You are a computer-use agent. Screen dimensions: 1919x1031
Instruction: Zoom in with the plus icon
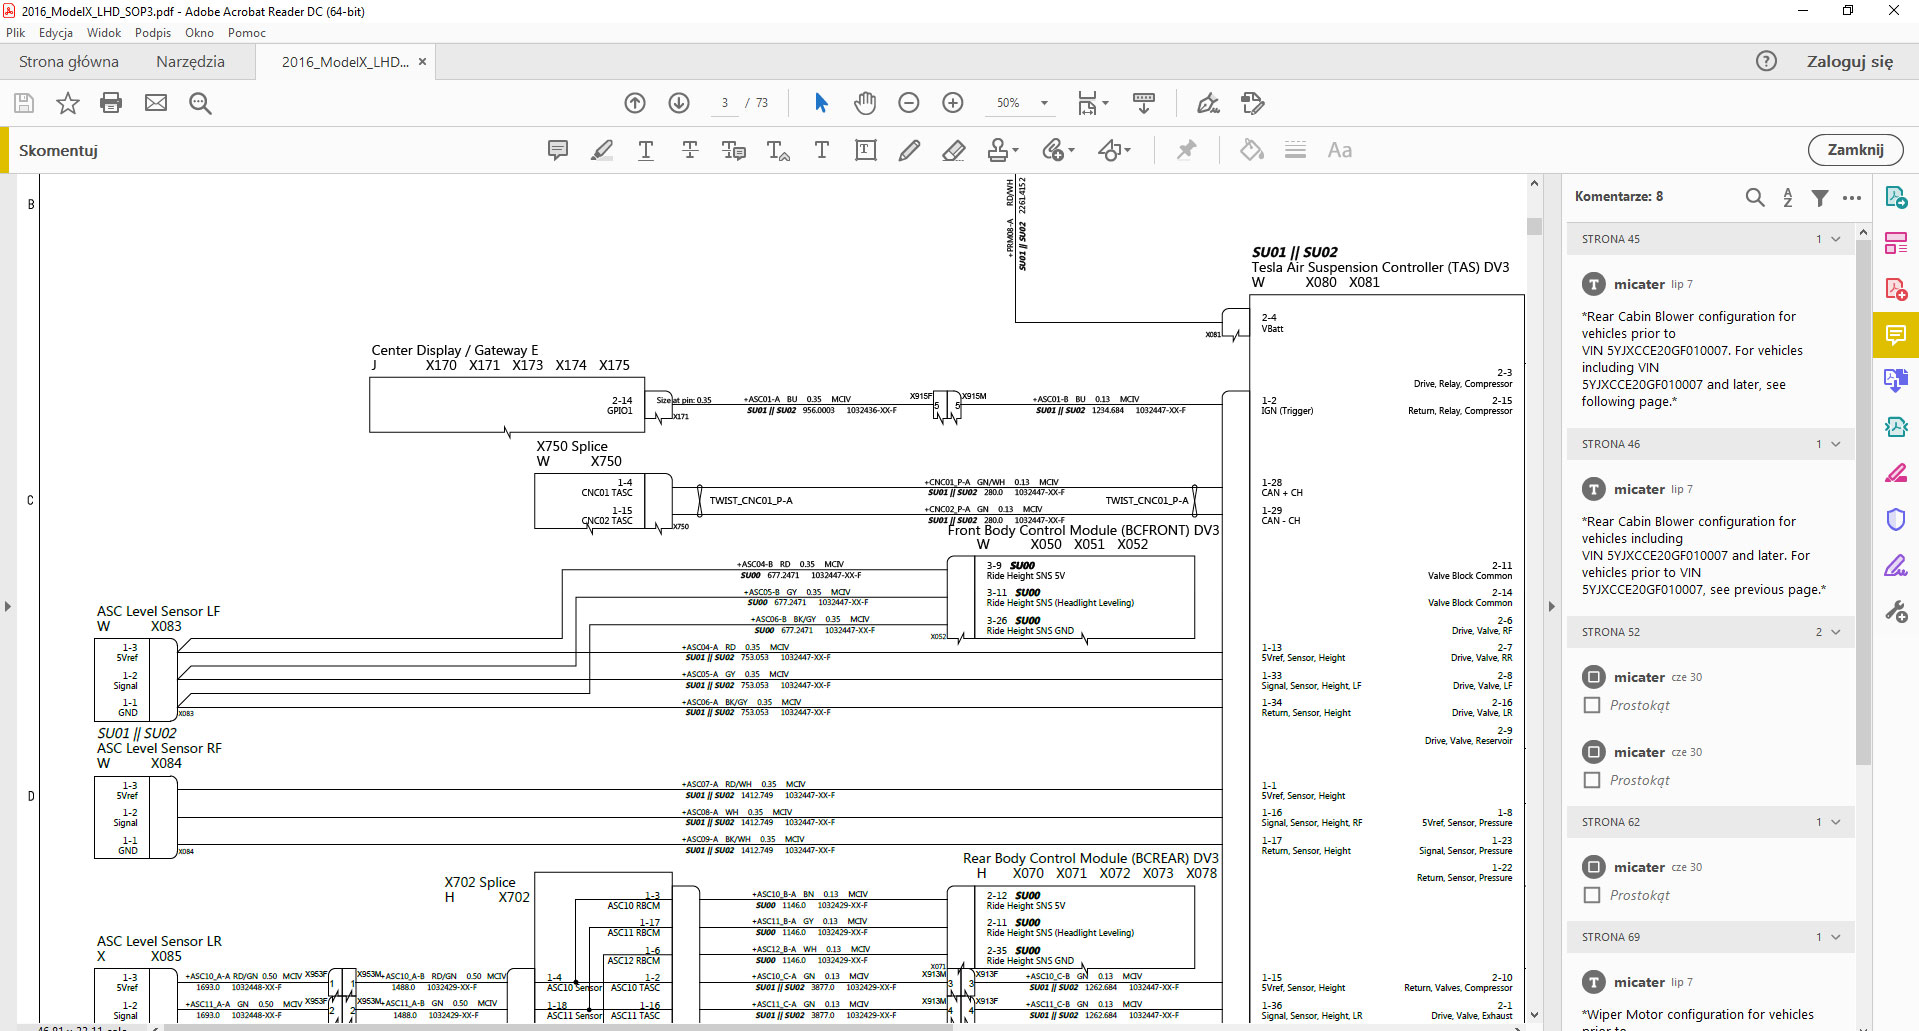tap(953, 103)
